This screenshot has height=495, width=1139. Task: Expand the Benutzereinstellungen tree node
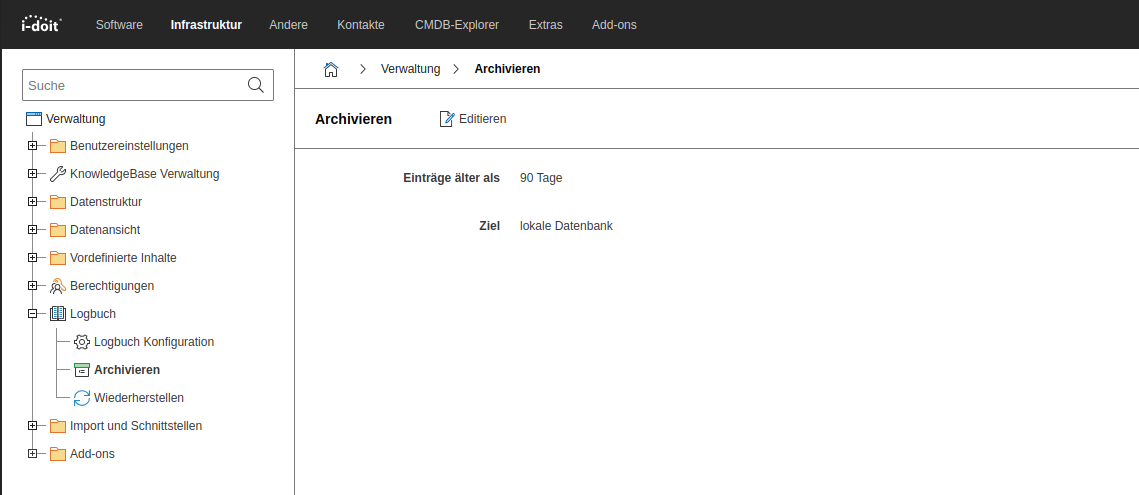(x=32, y=146)
